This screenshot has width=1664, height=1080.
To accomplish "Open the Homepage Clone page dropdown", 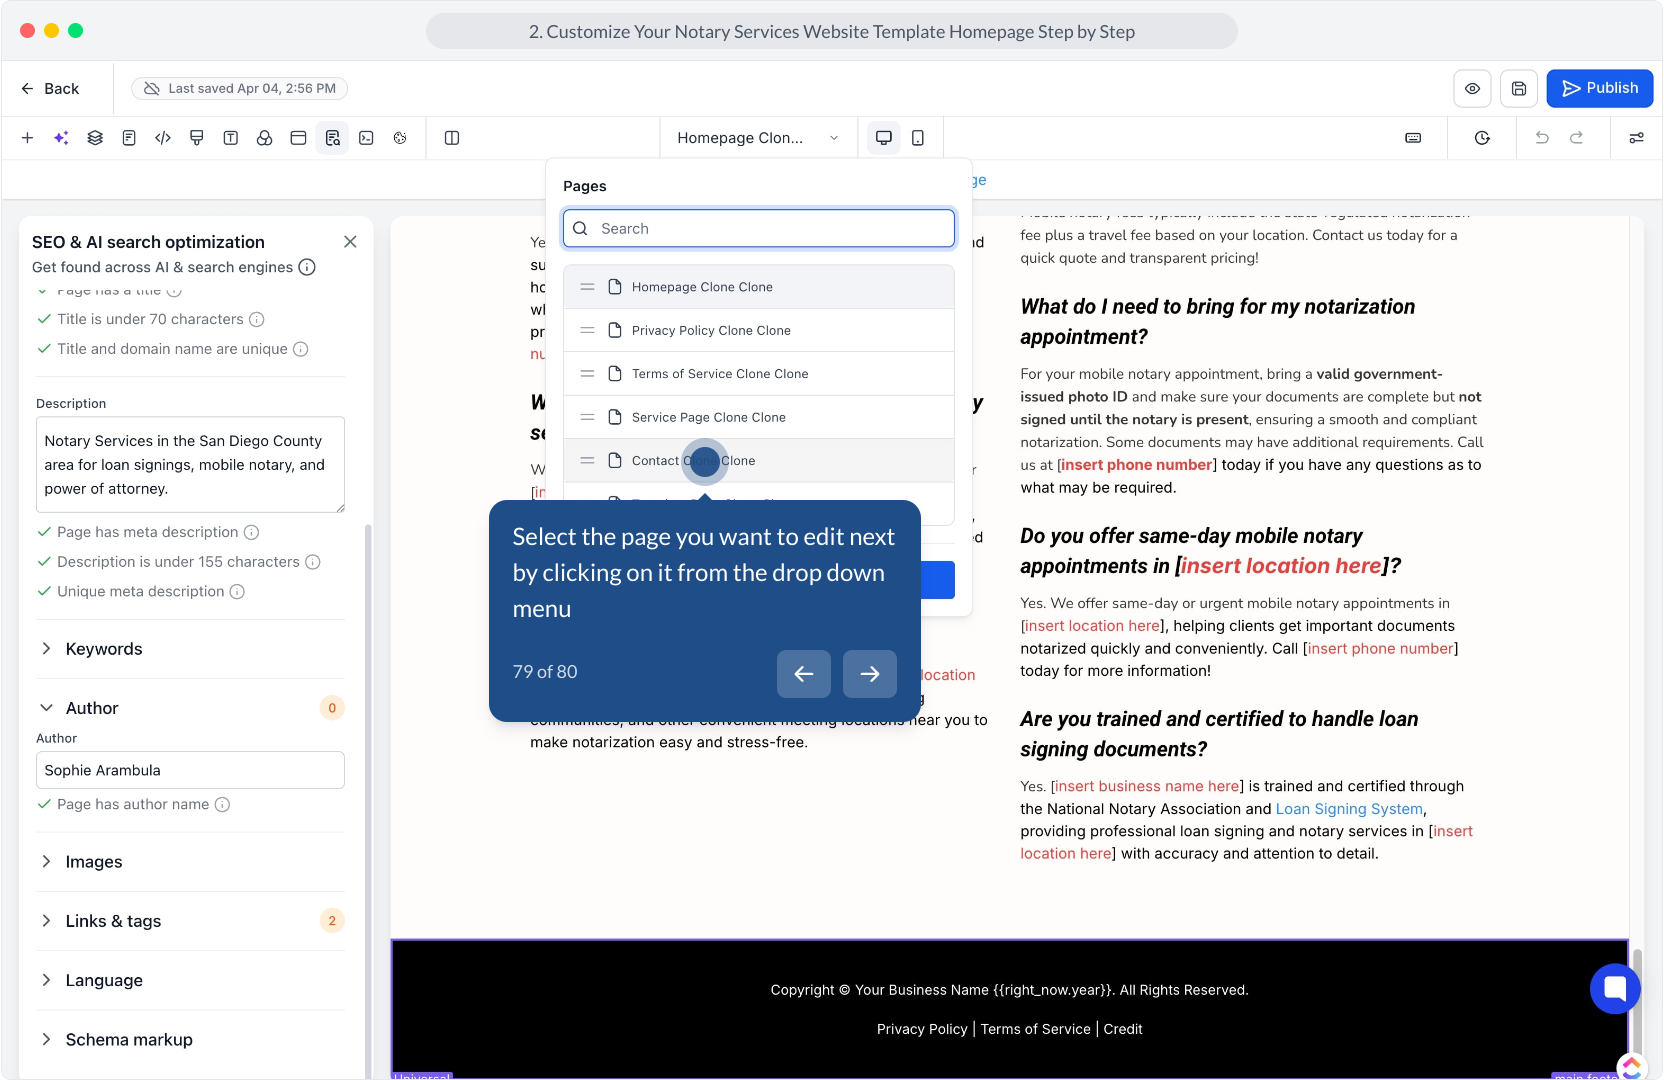I will click(758, 138).
